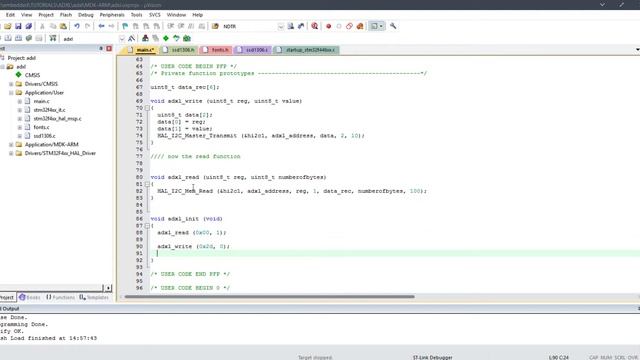640x360 pixels.
Task: Paste clipboard with the Paste icon
Action: (x=63, y=26)
